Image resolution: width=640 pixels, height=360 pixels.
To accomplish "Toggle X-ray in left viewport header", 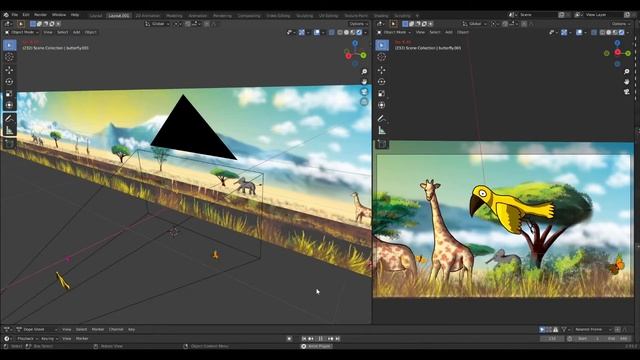I will [x=331, y=32].
